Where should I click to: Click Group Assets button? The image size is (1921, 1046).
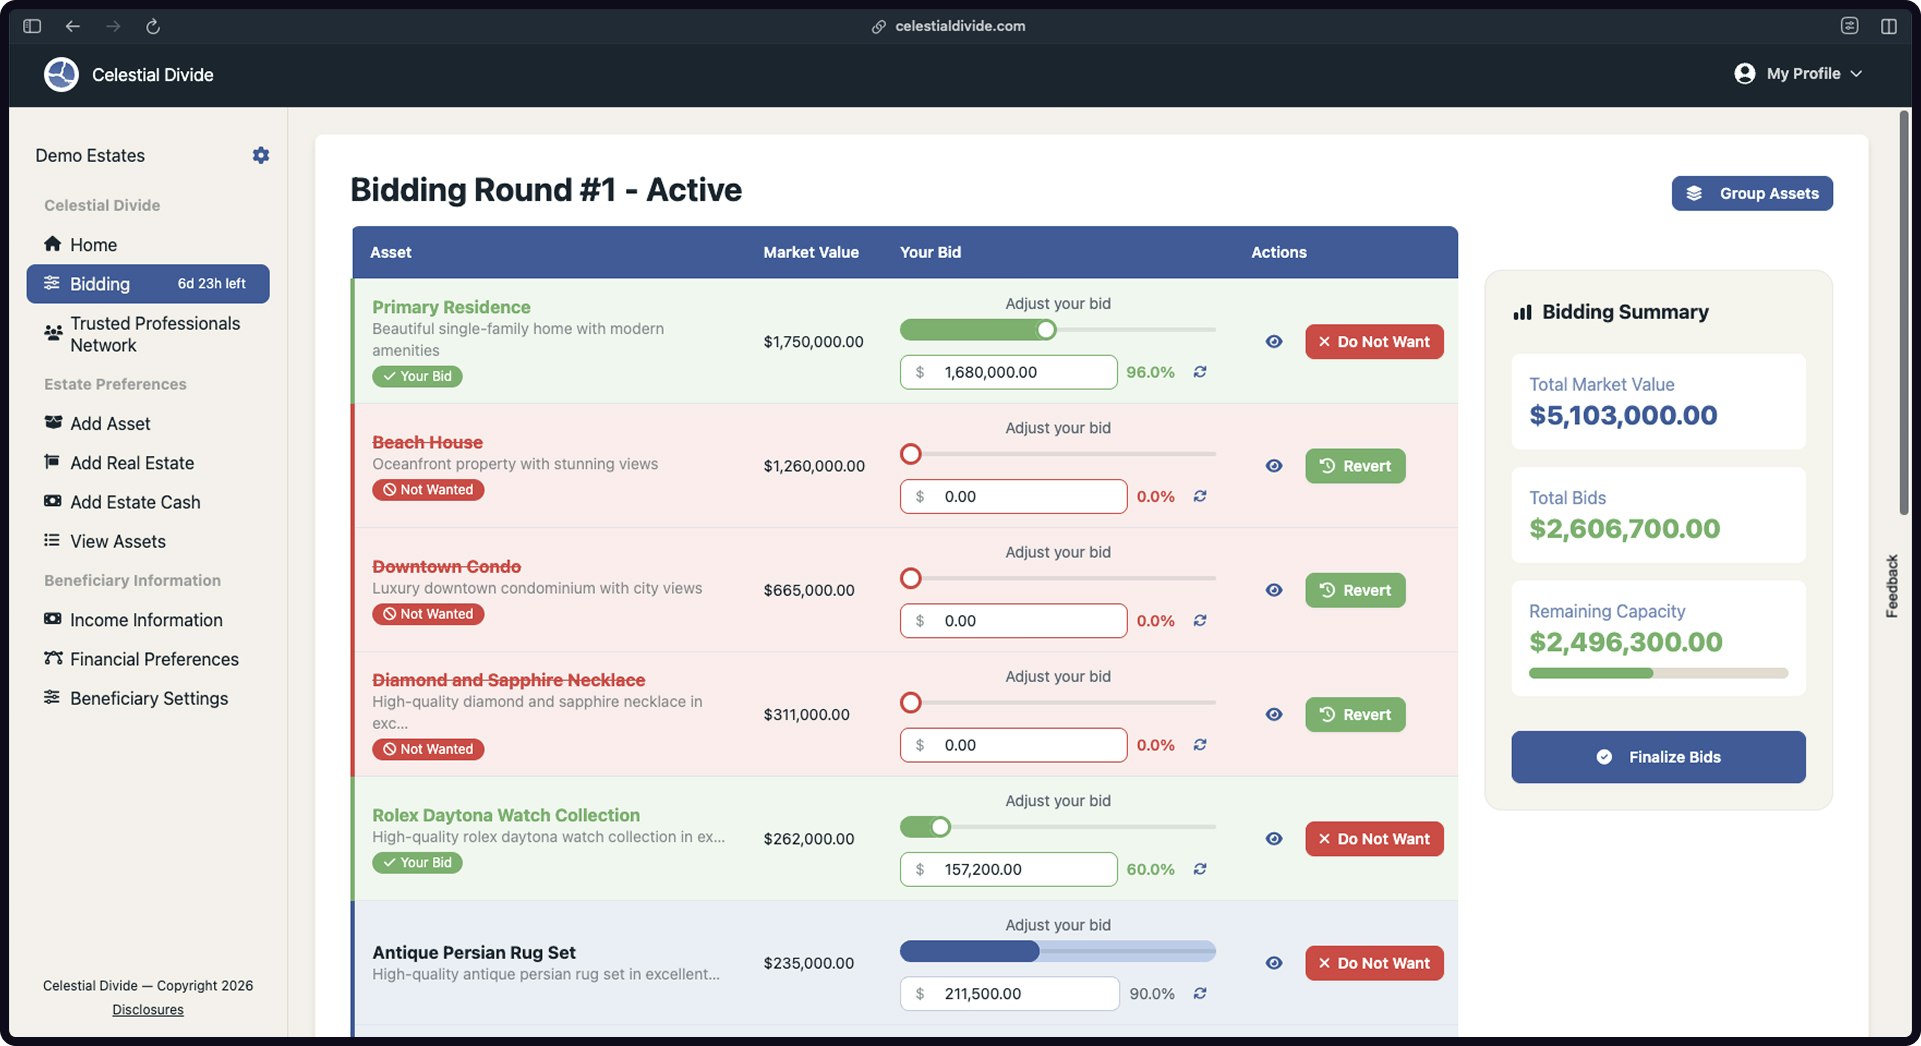click(1752, 194)
